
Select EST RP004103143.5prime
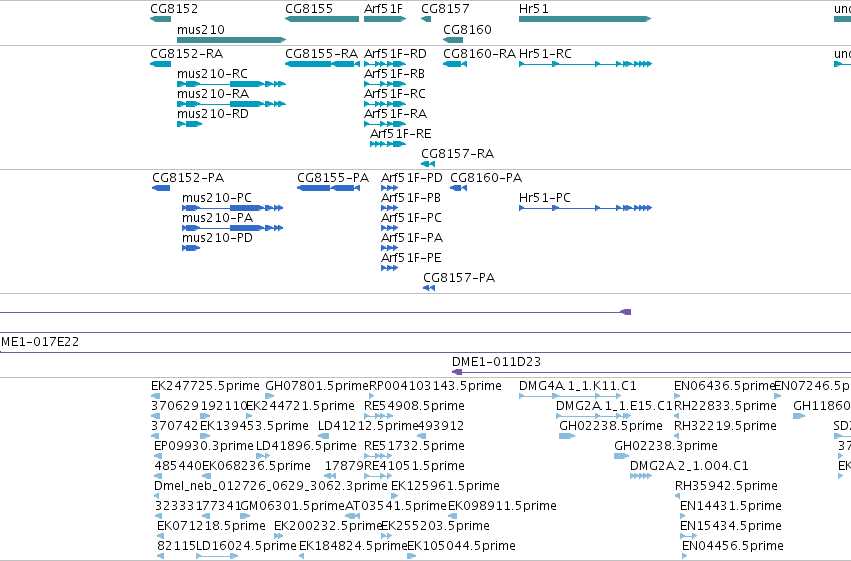pos(374,396)
